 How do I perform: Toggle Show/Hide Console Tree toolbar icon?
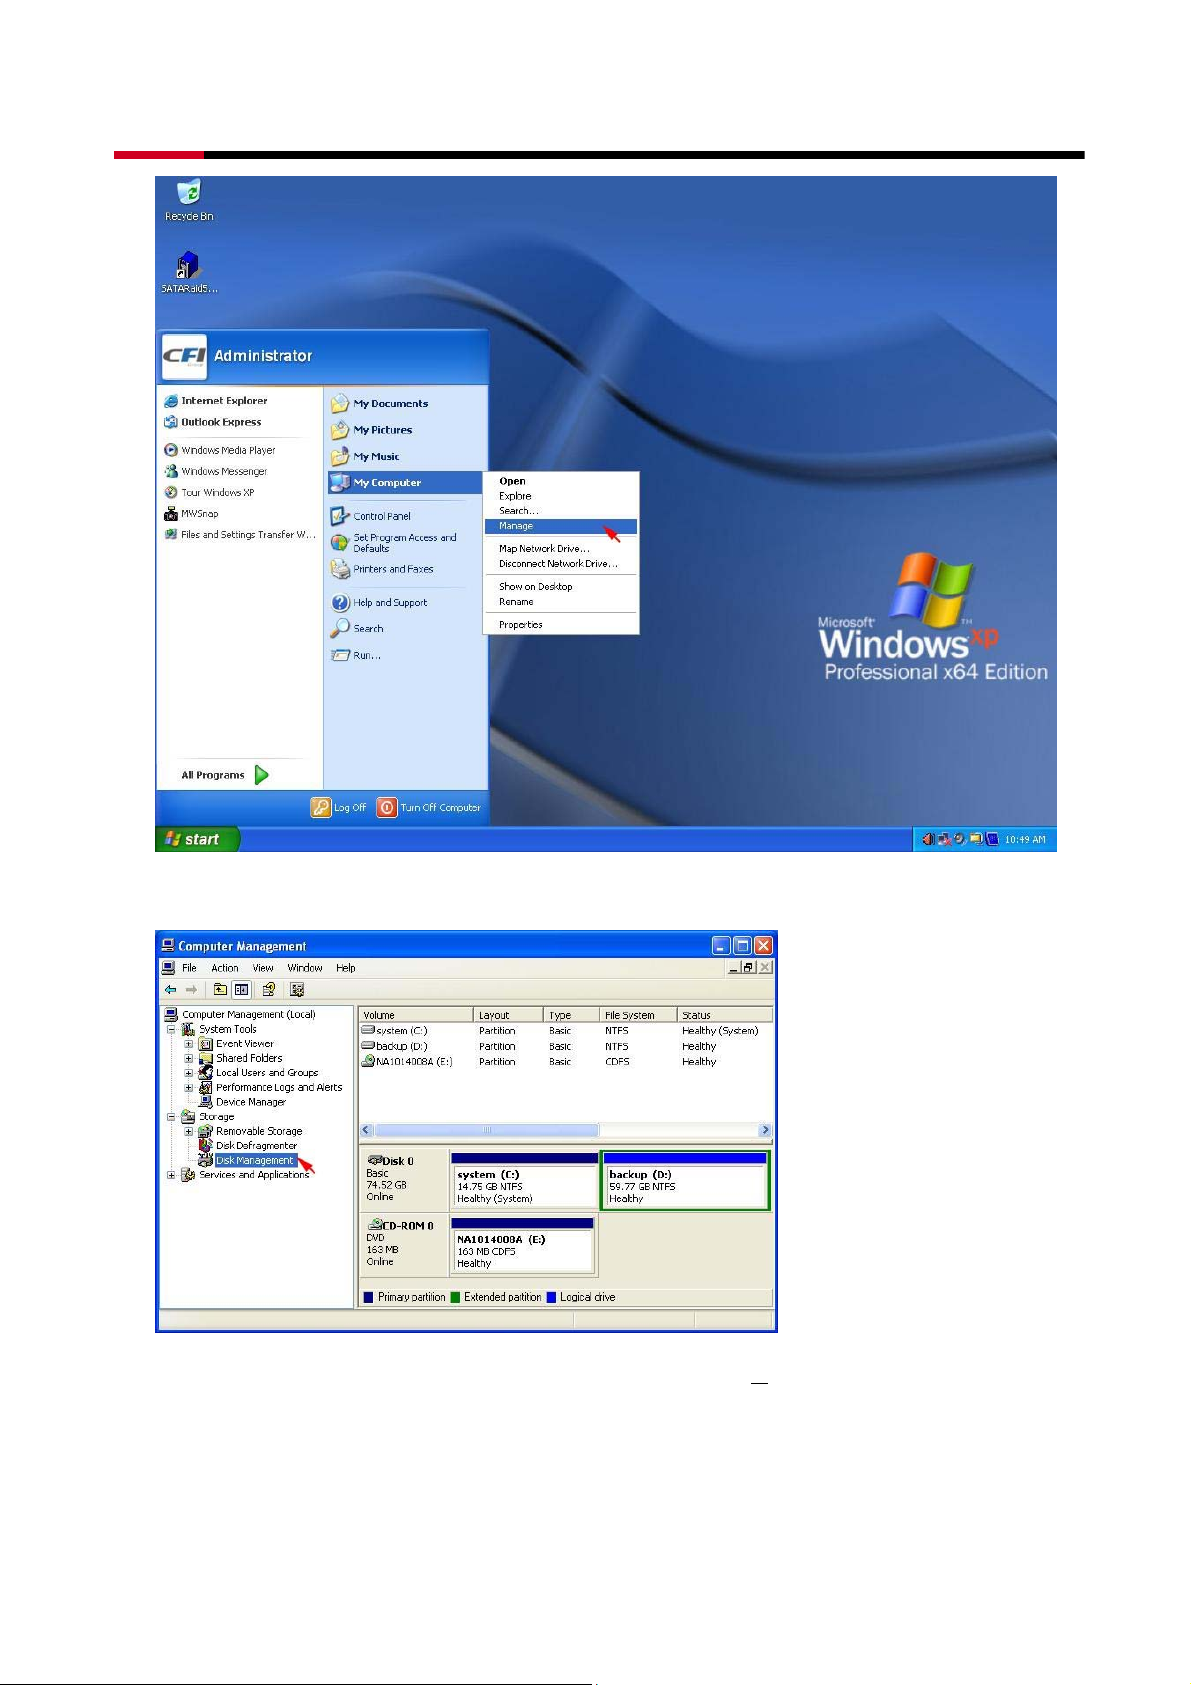[241, 990]
